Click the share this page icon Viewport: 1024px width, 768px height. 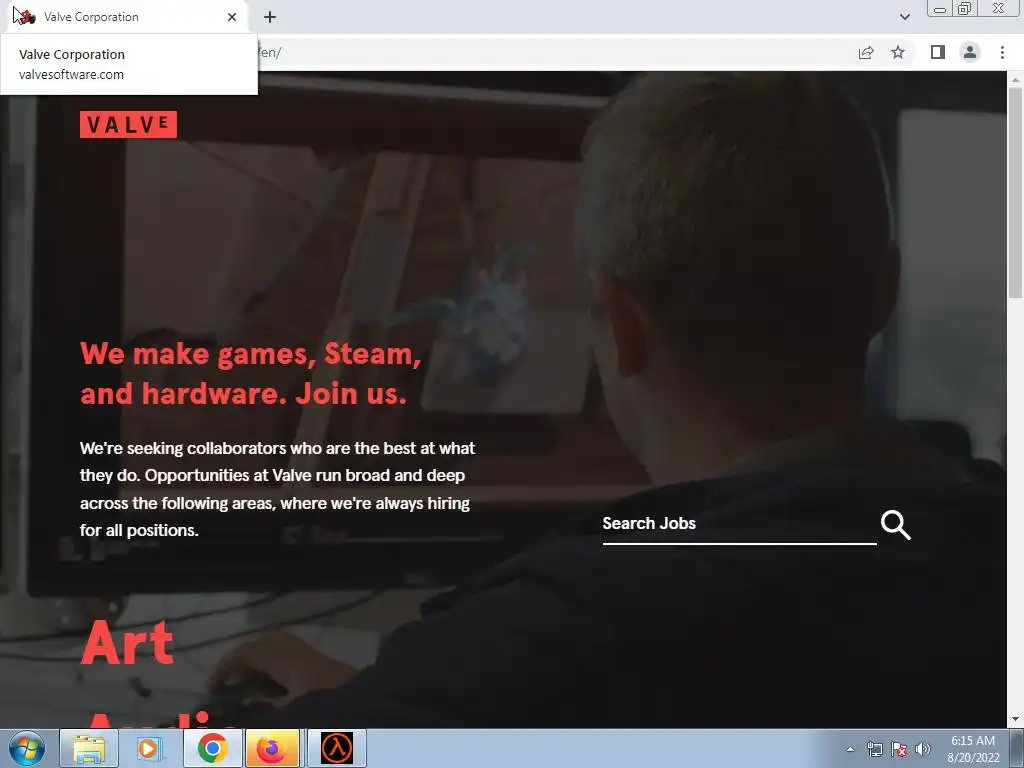coord(866,52)
